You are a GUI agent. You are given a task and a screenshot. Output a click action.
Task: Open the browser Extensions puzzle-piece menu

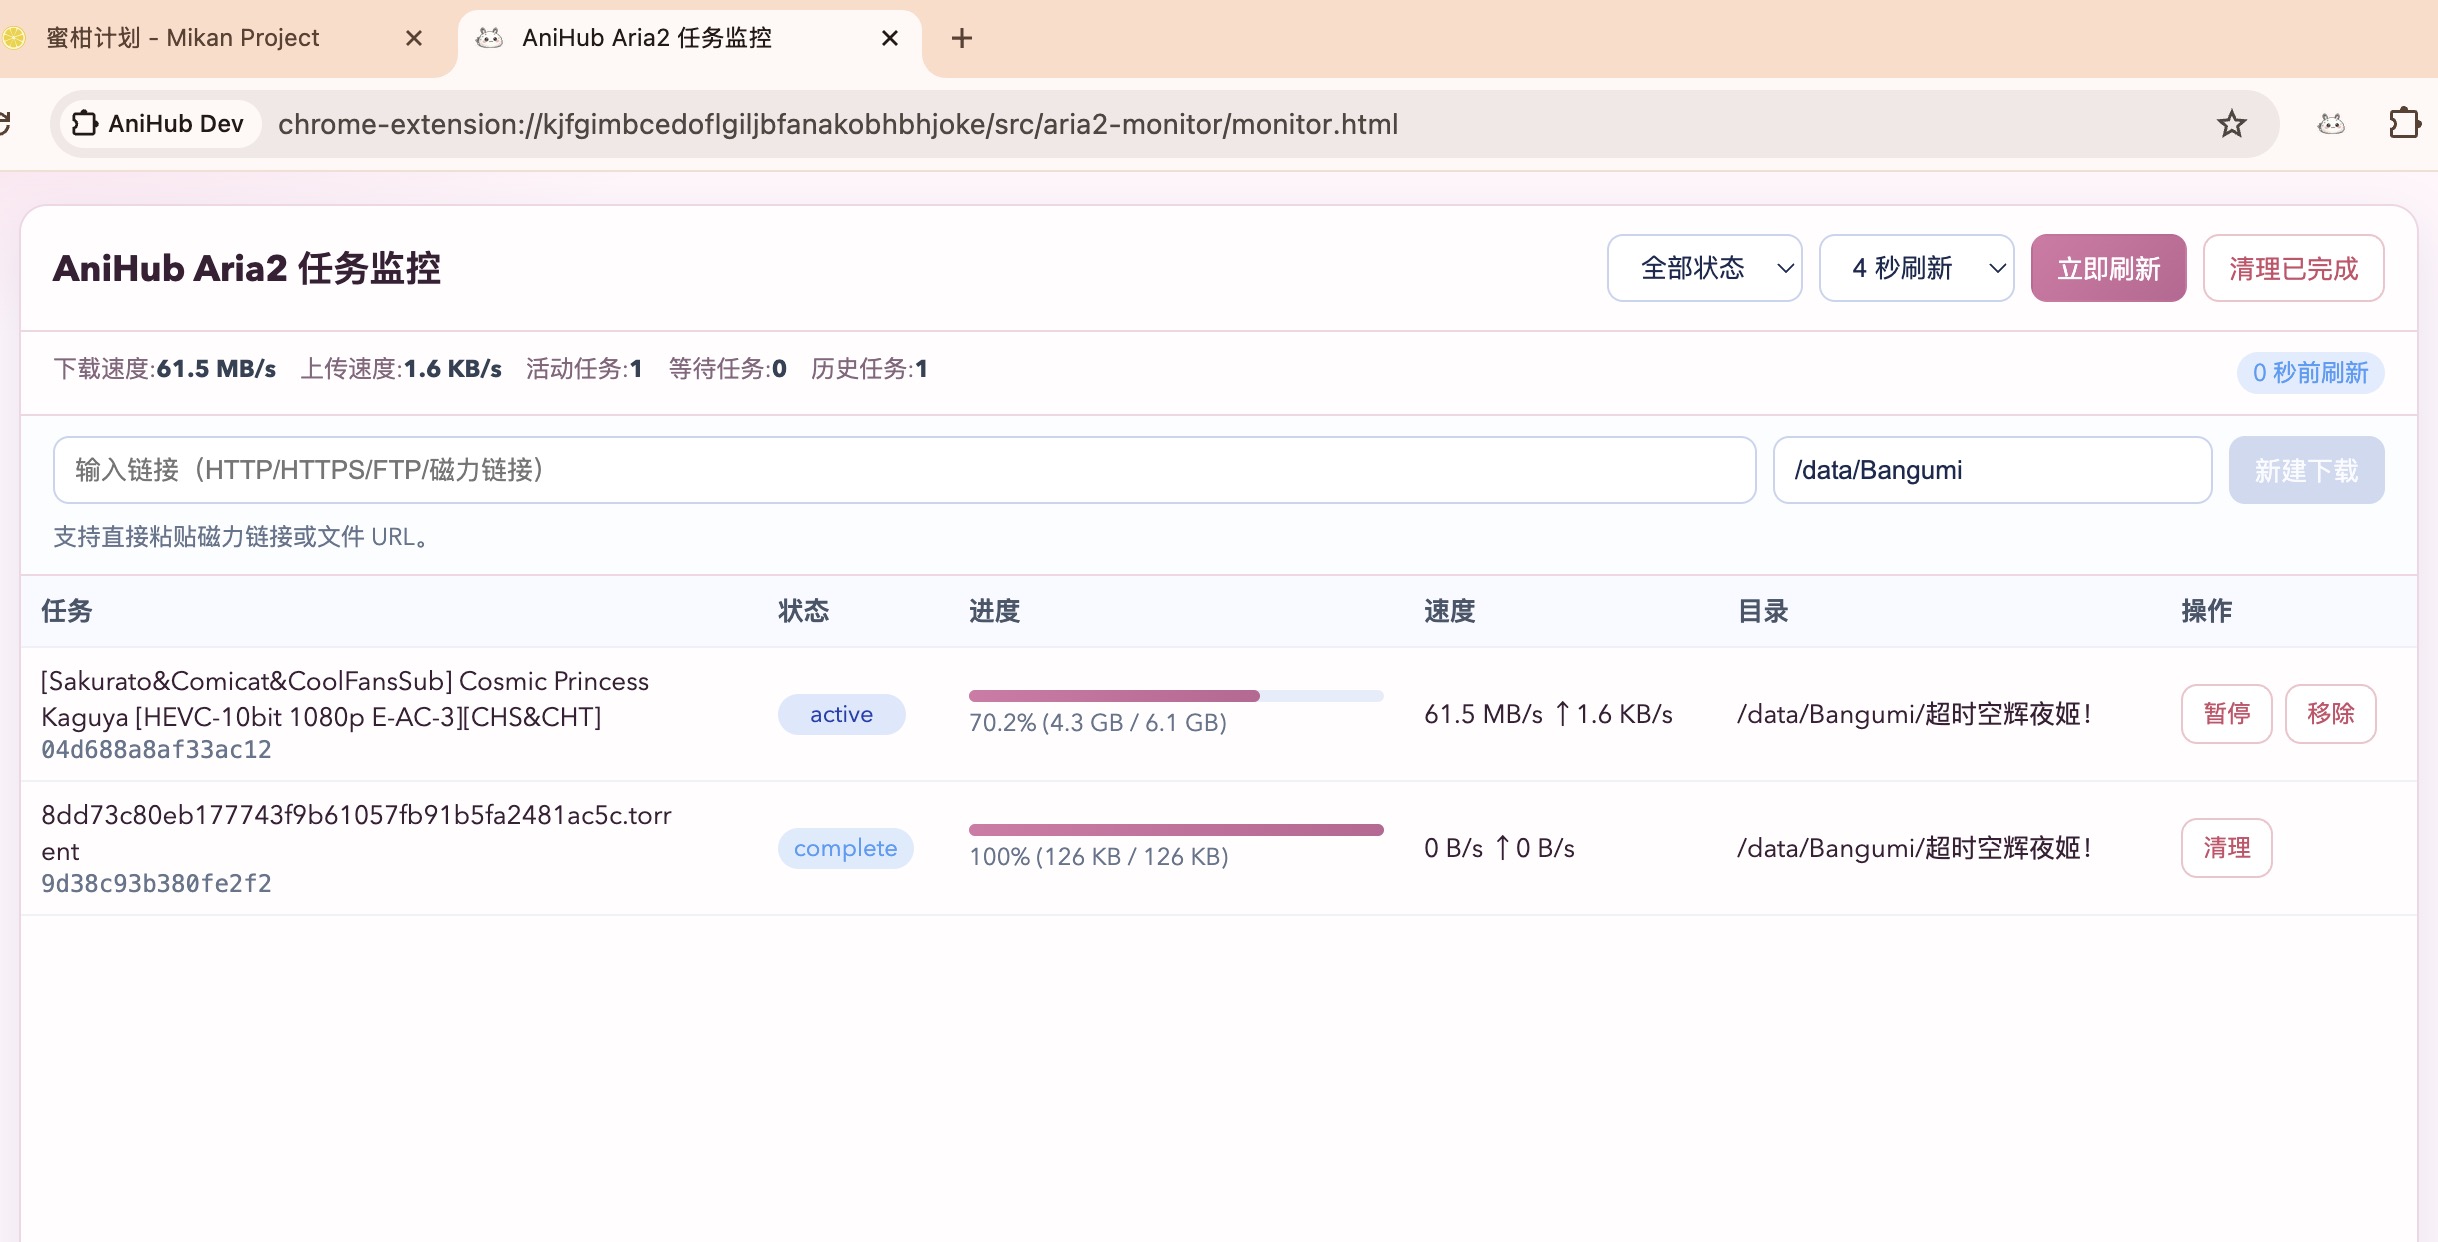pos(2405,123)
